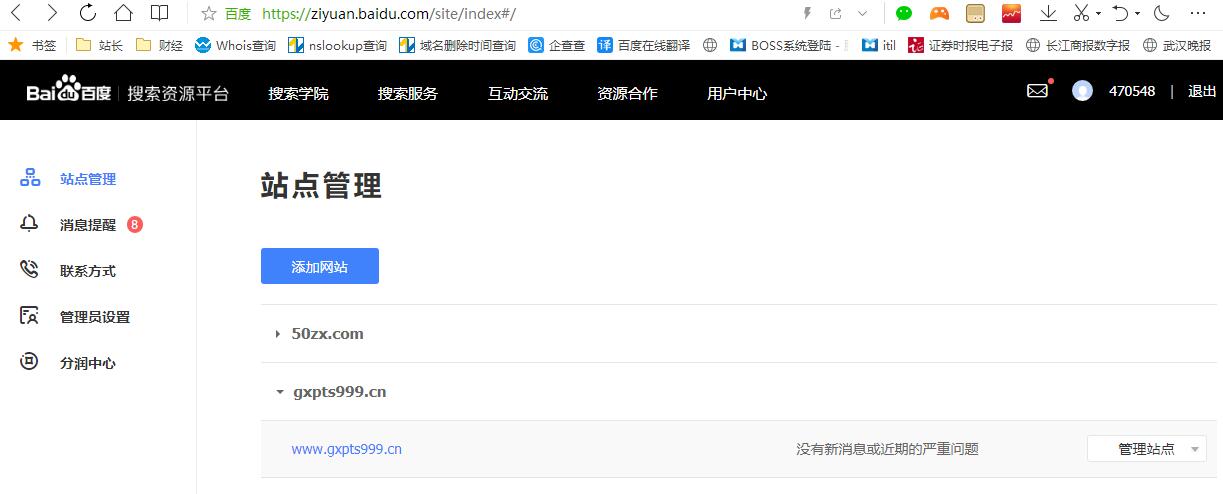
Task: Bookmark page with star icon in address bar
Action: [209, 14]
